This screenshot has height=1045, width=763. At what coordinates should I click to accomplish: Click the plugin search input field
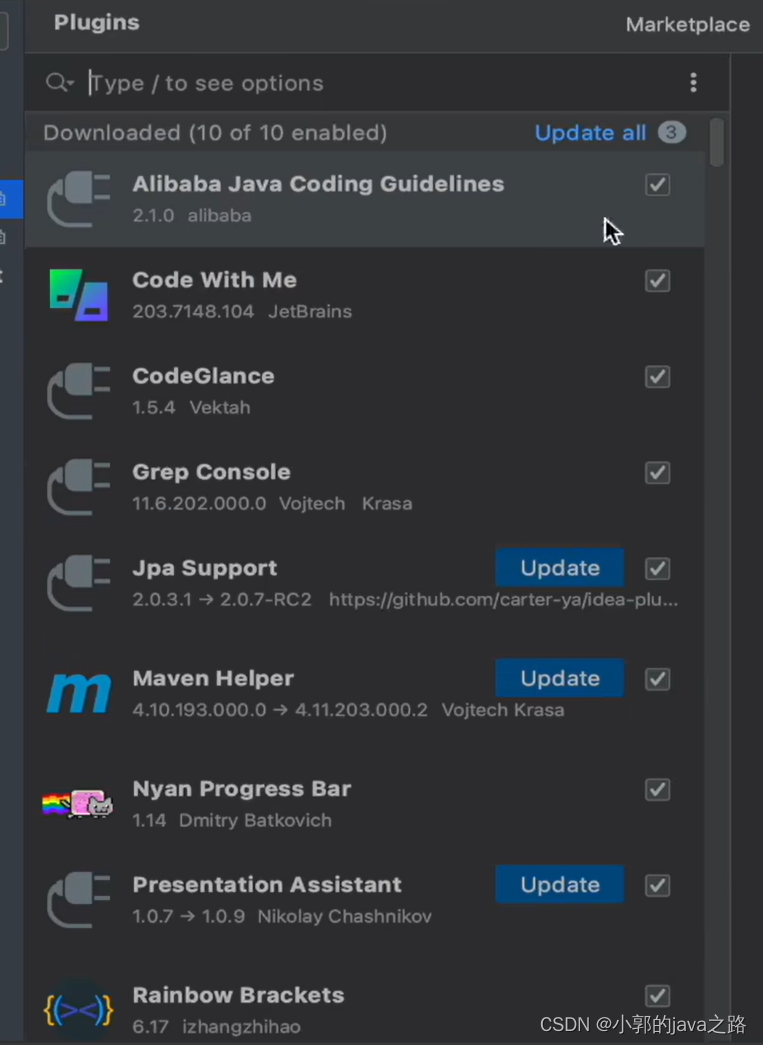tap(300, 83)
